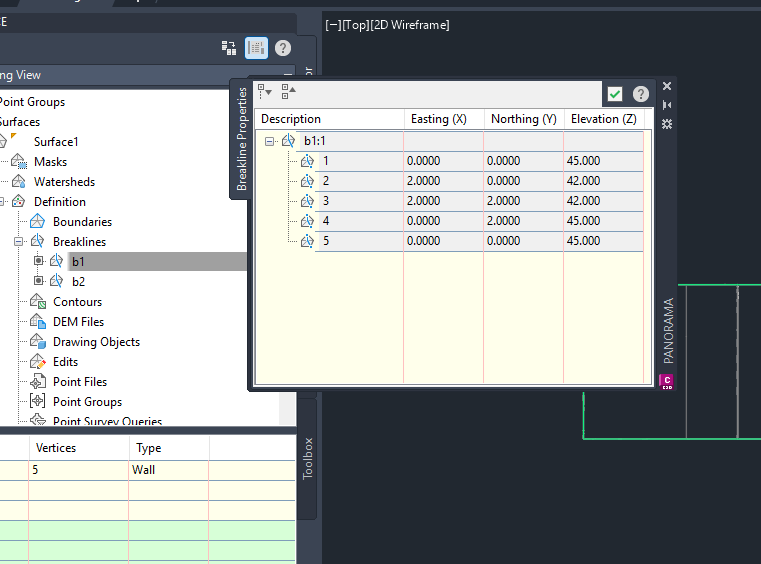The image size is (761, 564).
Task: Select the Point Survey Queries tree item
Action: click(107, 421)
